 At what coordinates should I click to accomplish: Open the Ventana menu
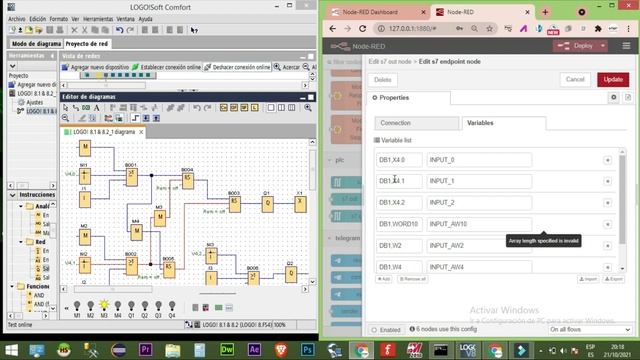pos(125,19)
